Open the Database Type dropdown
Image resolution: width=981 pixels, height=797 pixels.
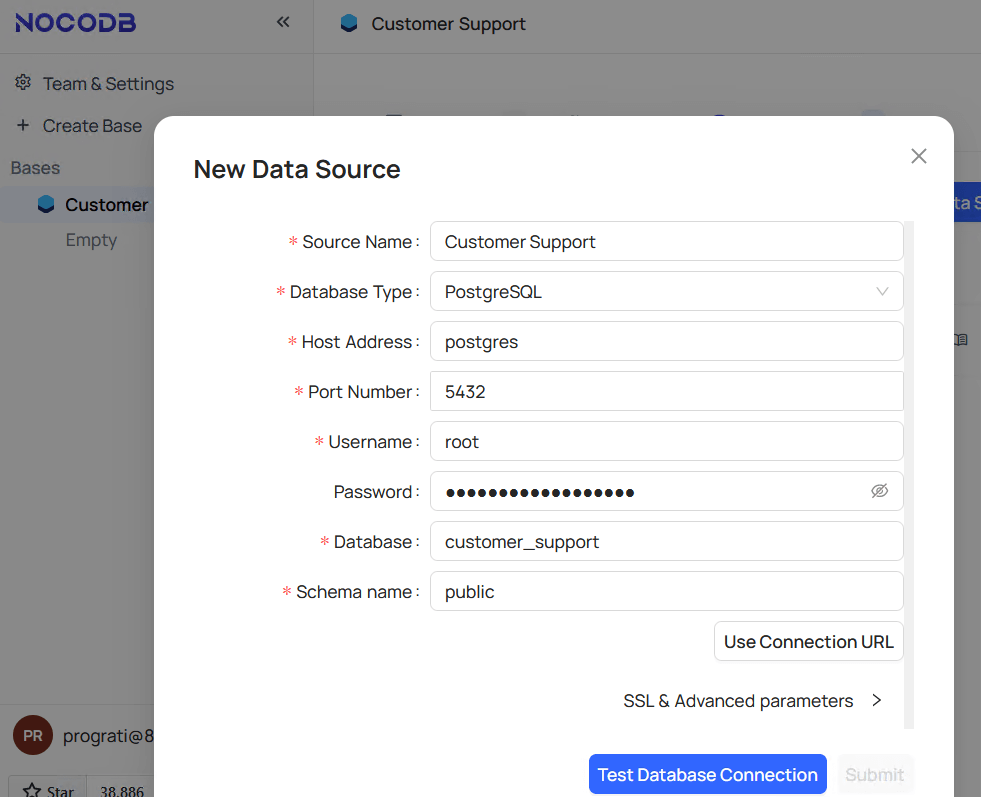(x=666, y=292)
